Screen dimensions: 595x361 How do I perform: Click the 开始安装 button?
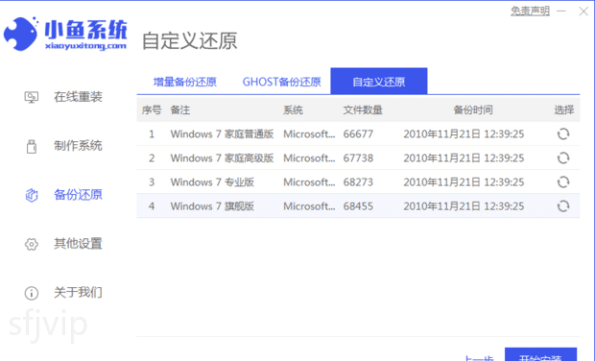(x=541, y=354)
